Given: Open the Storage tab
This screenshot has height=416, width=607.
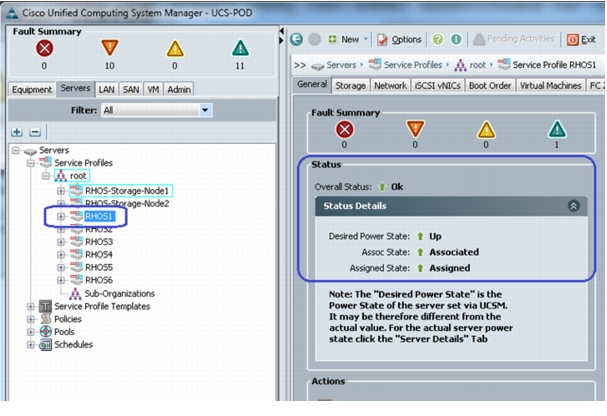Looking at the screenshot, I should click(x=350, y=86).
